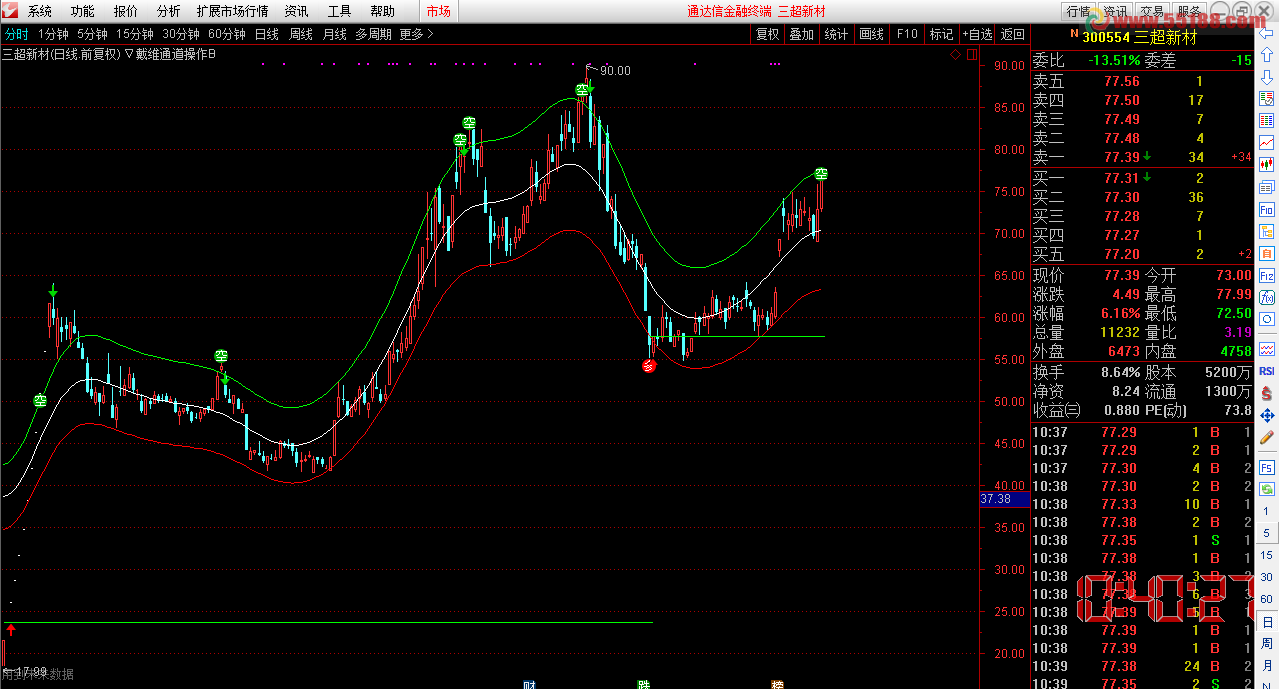1279x689 pixels.
Task: Click the wavy line indicator icon
Action: (1267, 349)
